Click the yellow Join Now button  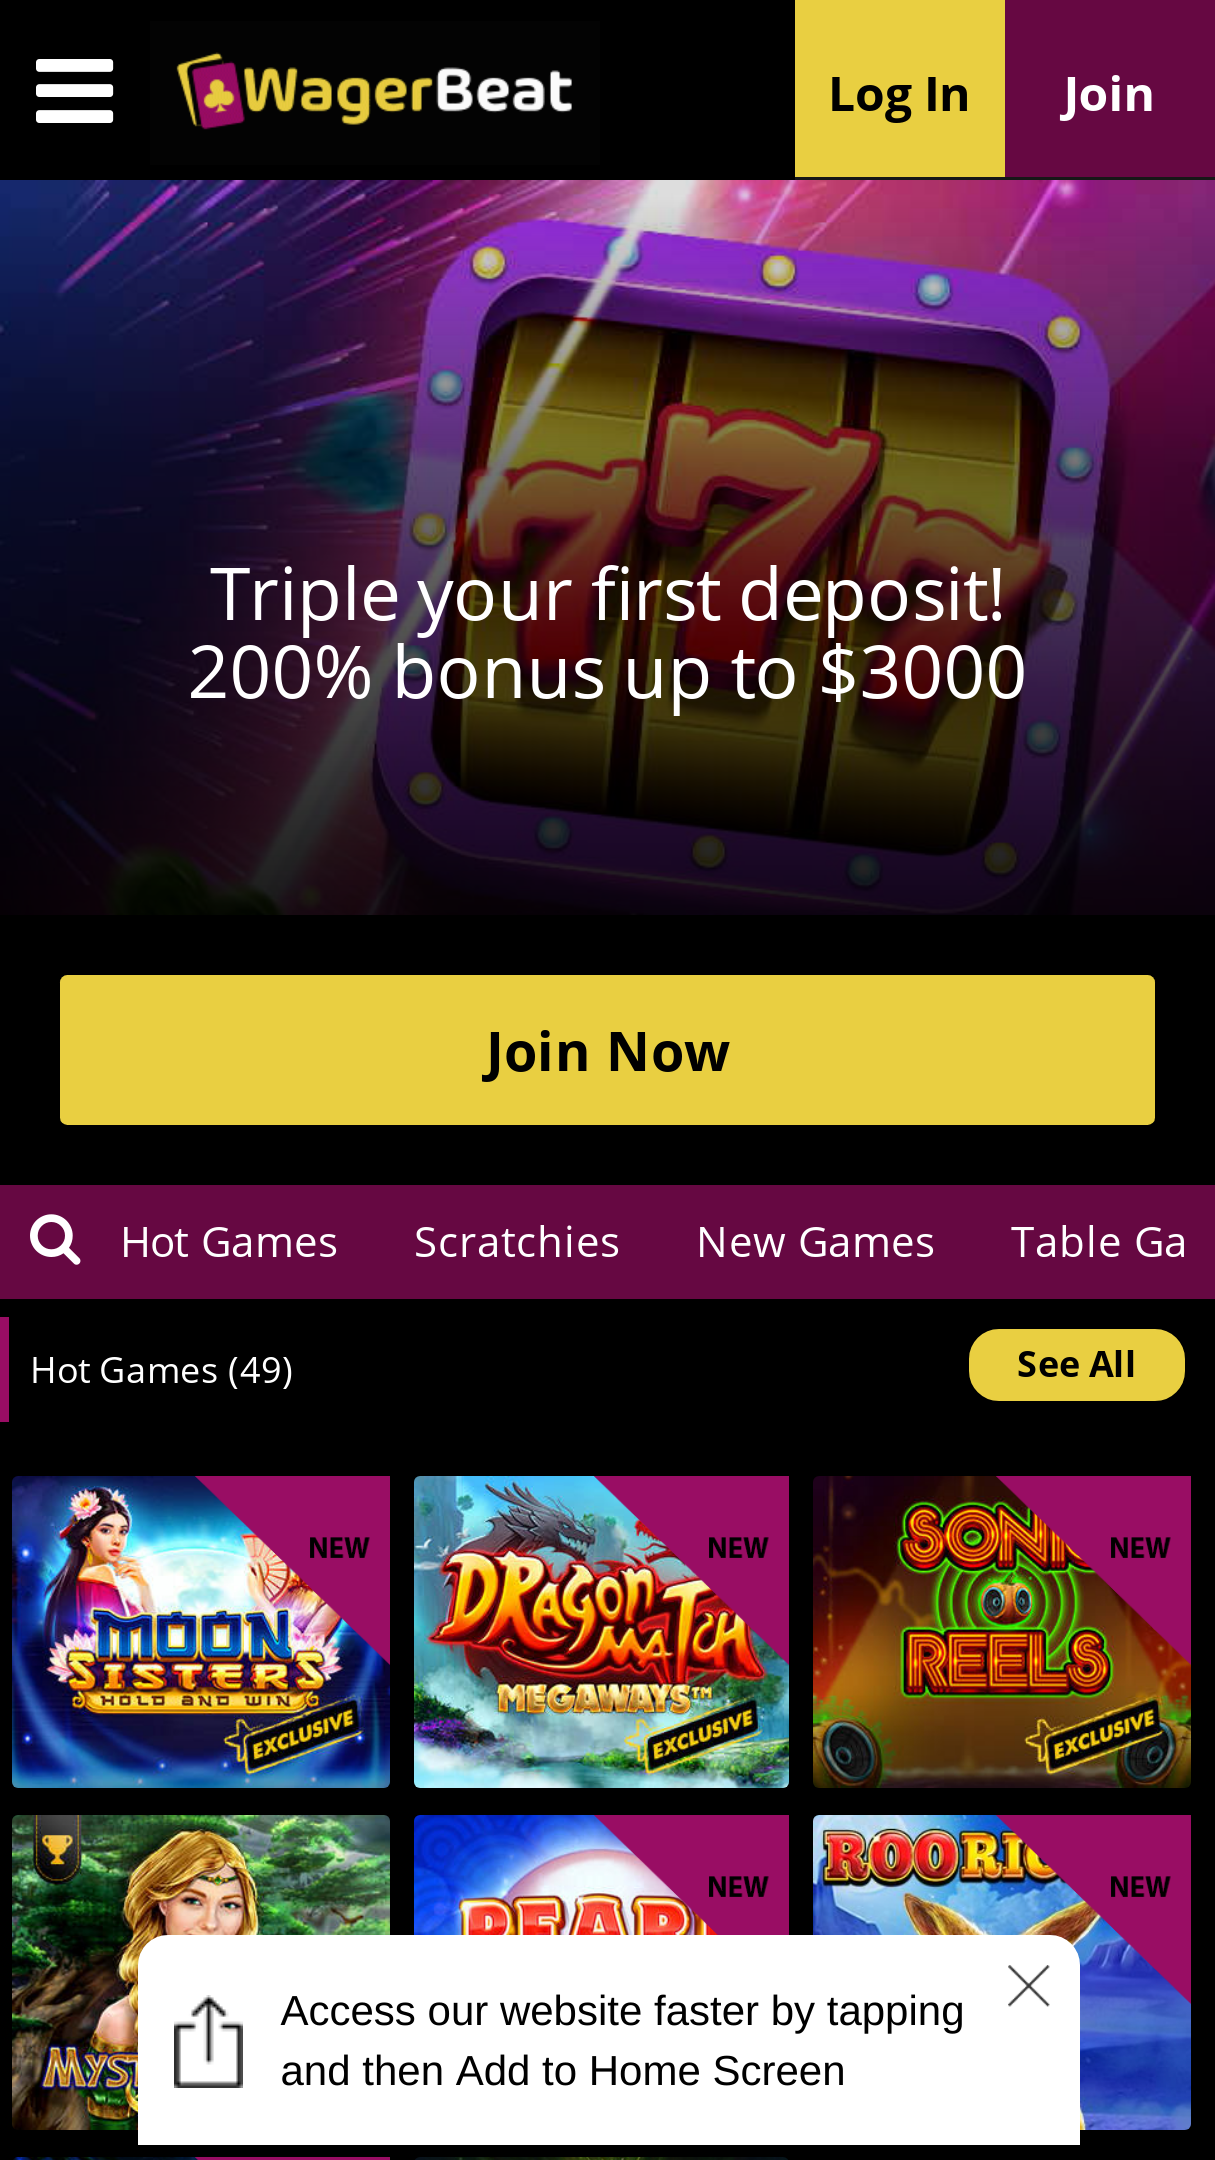607,1050
